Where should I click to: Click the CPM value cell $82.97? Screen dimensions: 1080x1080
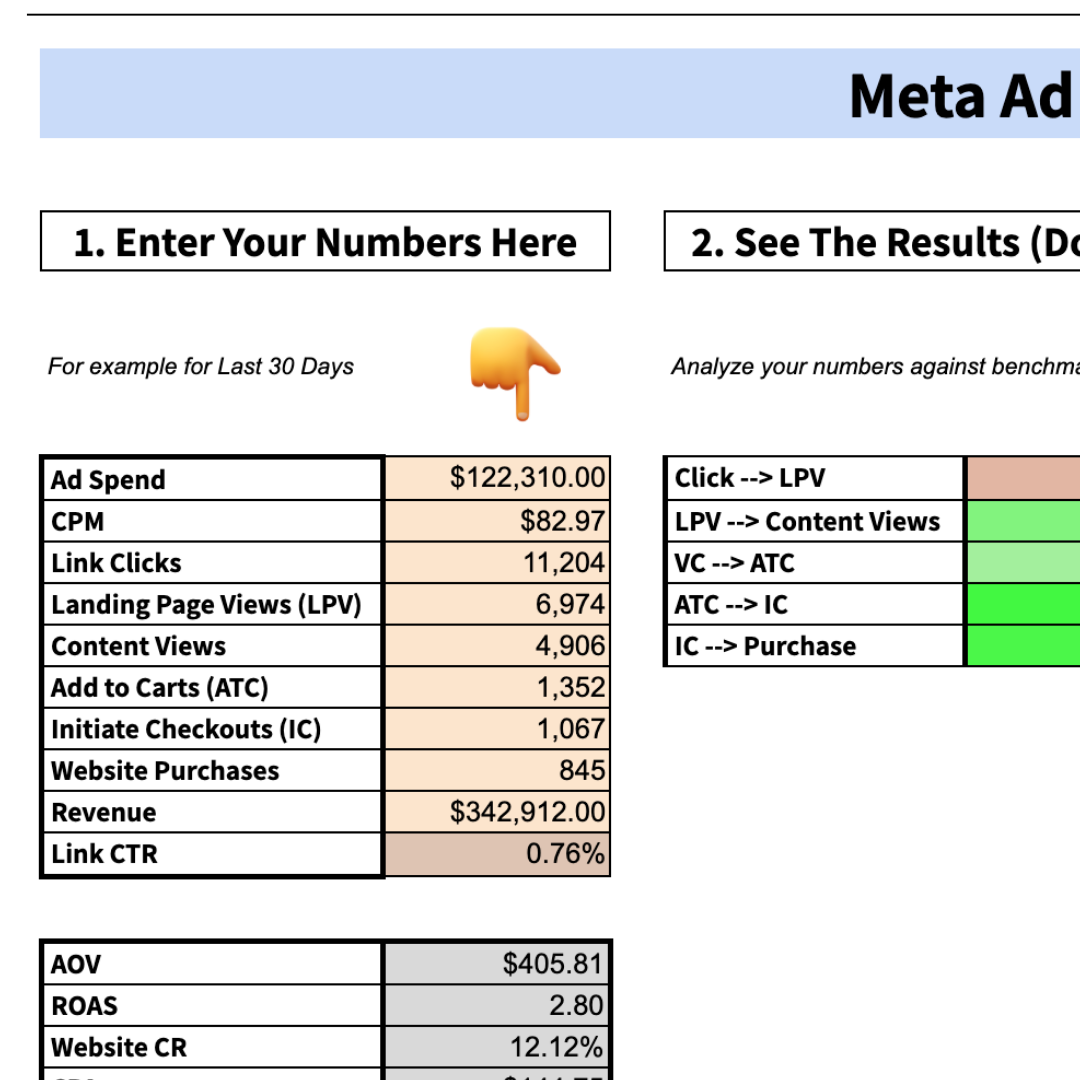pos(497,520)
